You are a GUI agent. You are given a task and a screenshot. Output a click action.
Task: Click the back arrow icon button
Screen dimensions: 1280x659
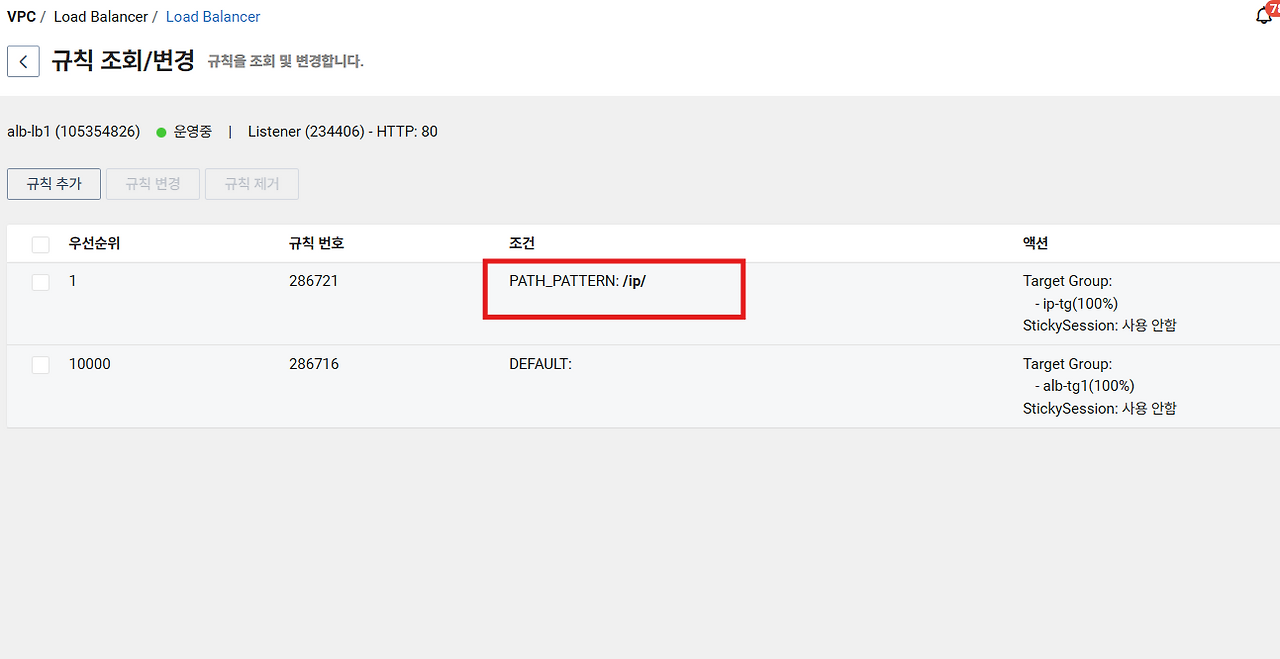click(23, 61)
